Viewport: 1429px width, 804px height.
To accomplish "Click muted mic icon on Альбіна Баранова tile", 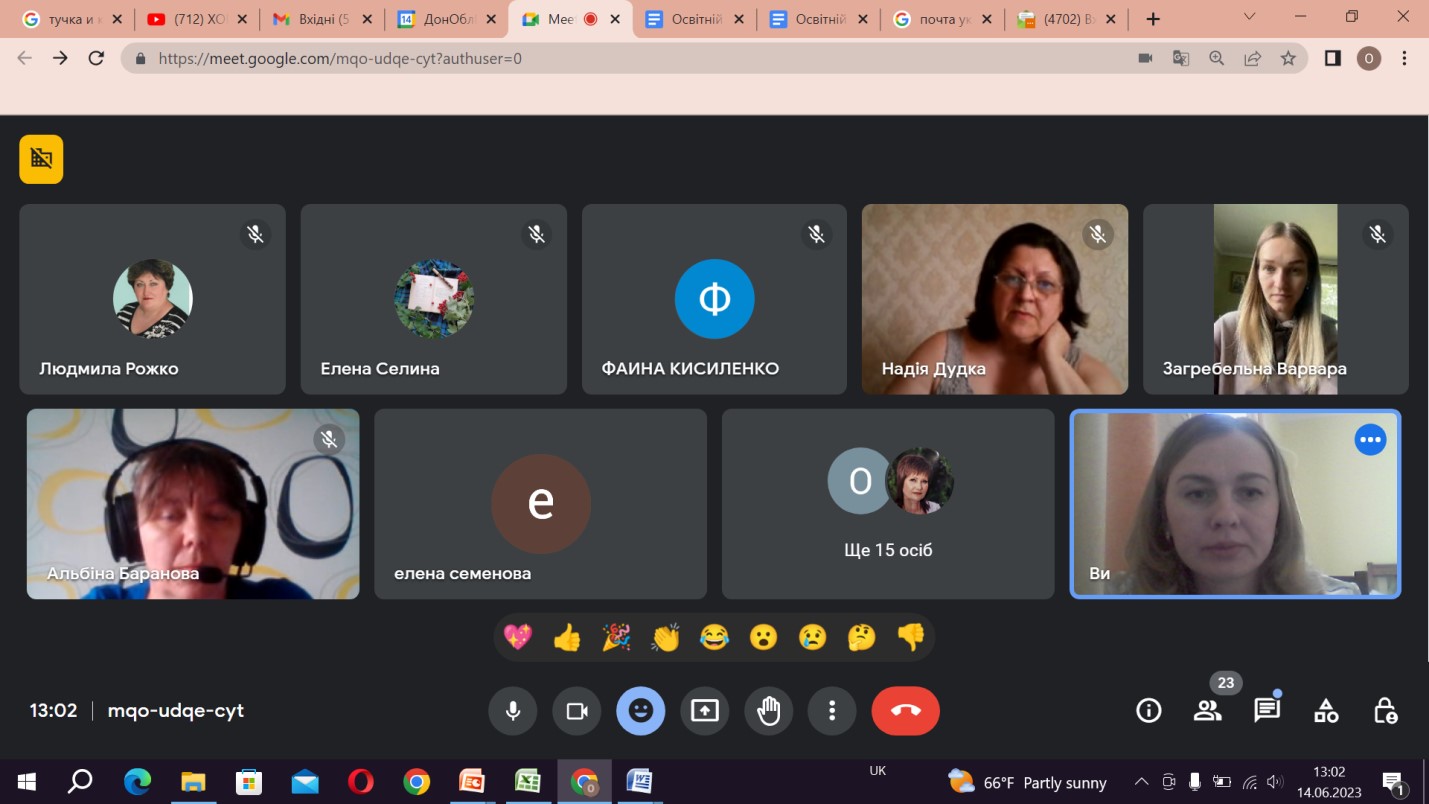I will click(x=329, y=439).
